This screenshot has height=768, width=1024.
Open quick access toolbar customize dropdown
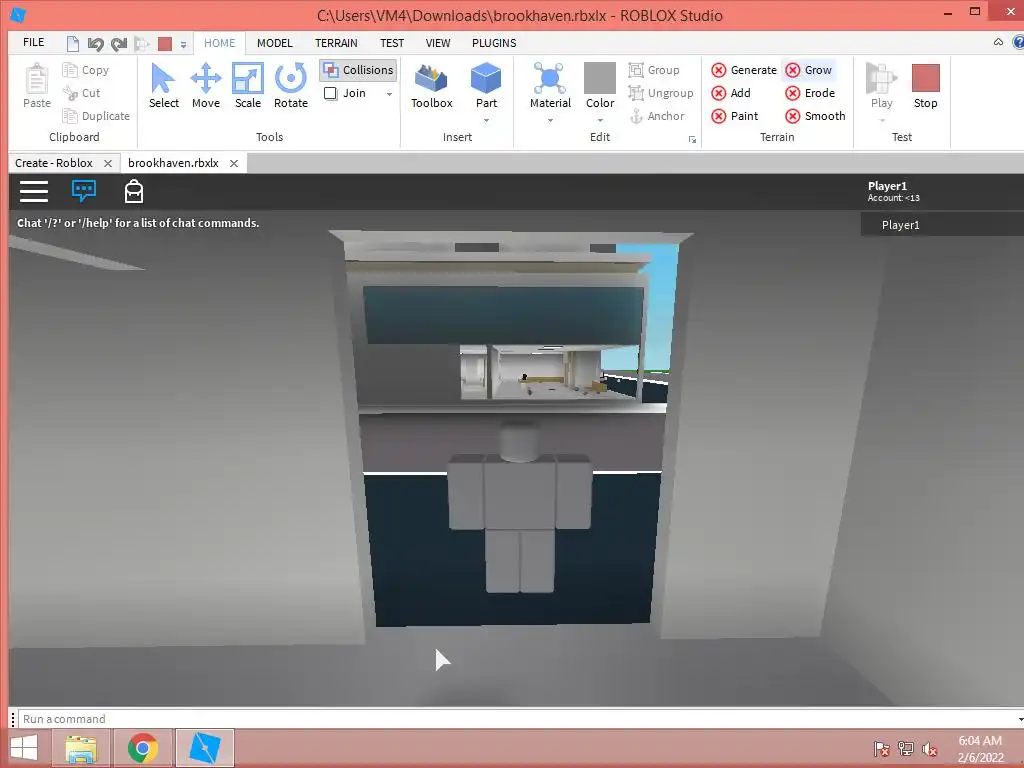tap(184, 44)
